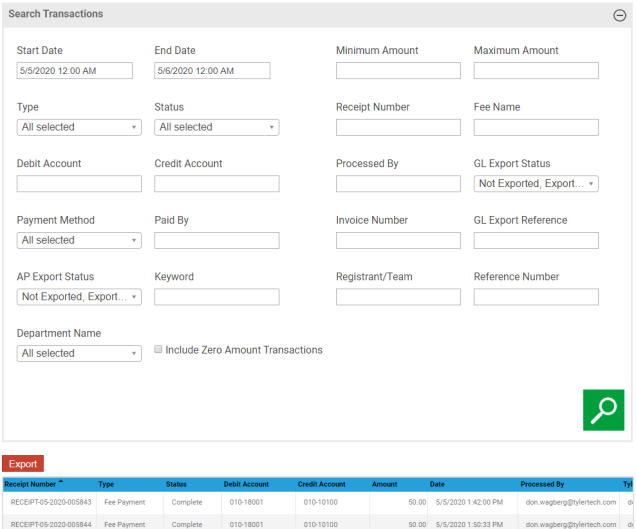Click the Start Date field
Image resolution: width=636 pixels, height=529 pixels.
click(x=75, y=71)
